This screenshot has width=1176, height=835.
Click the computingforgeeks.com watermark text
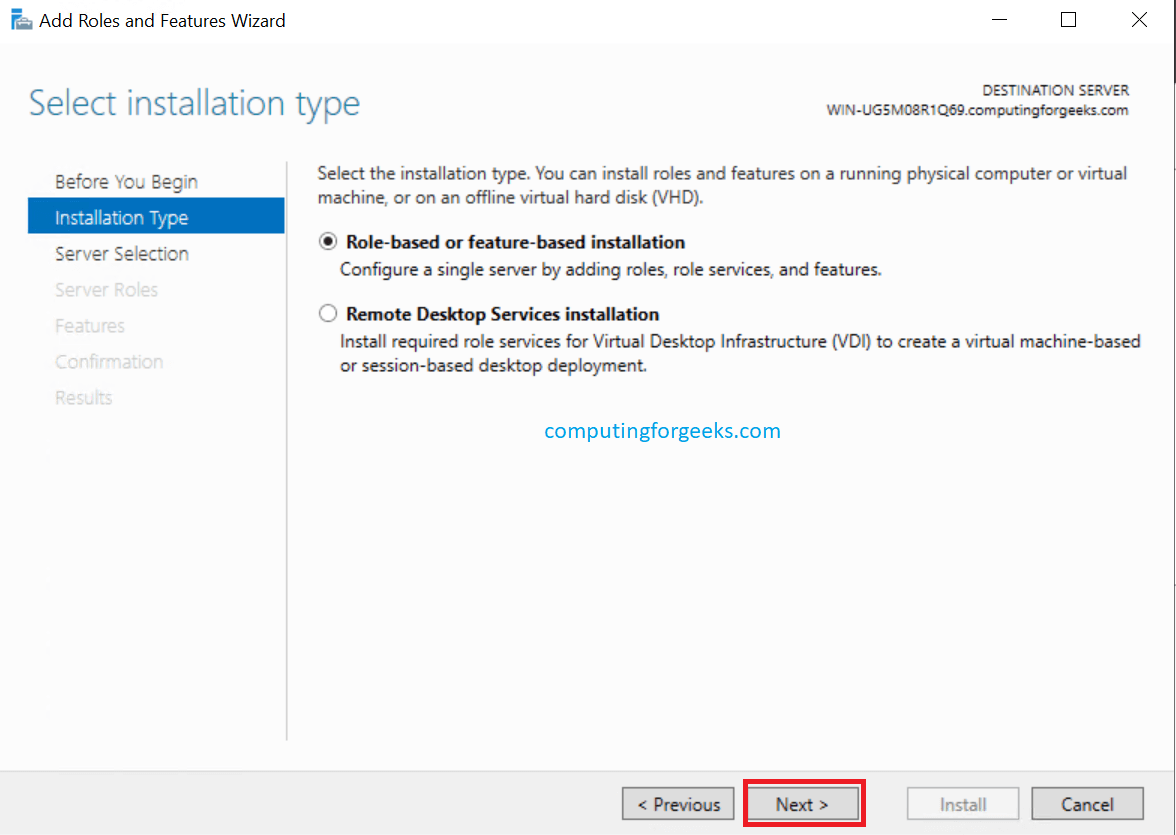(662, 431)
